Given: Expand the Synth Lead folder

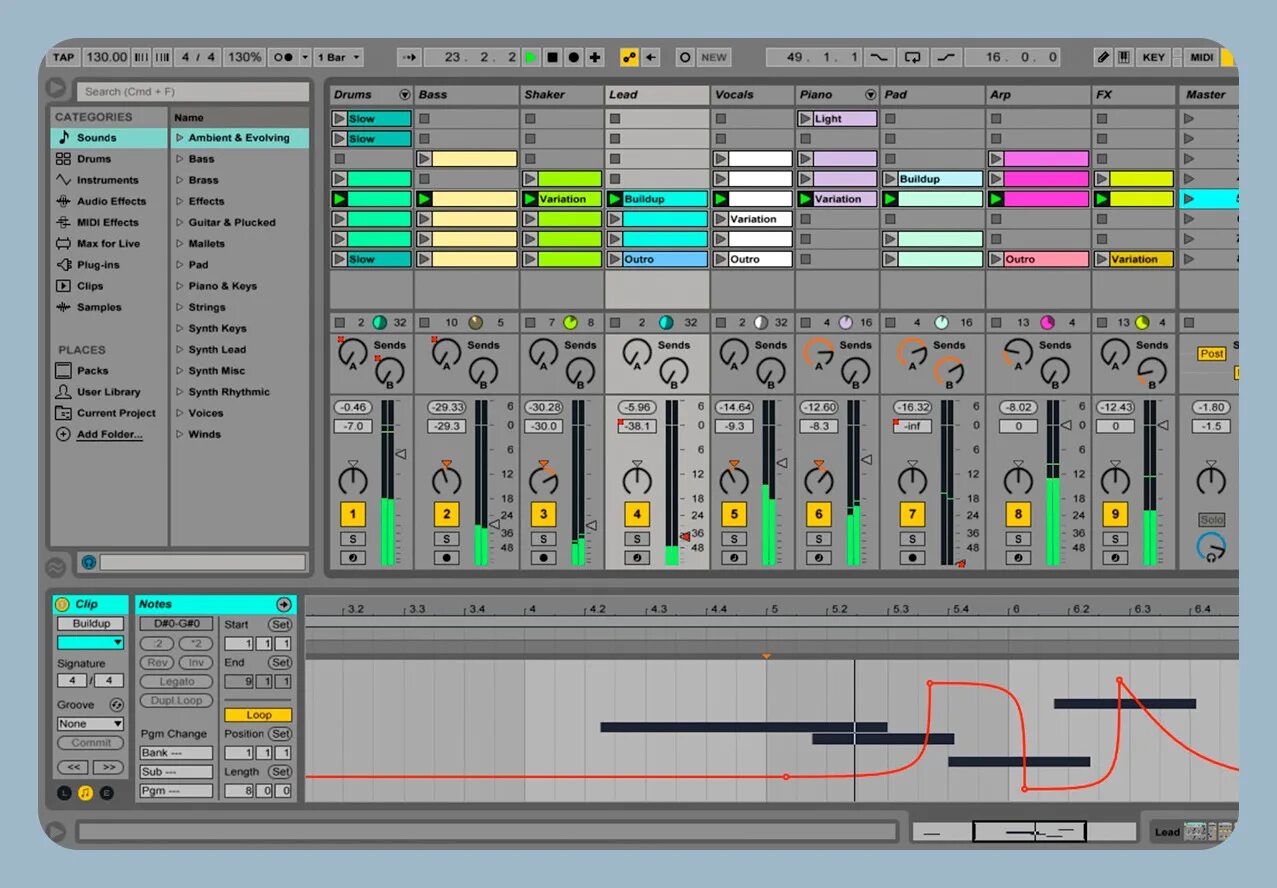Looking at the screenshot, I should pyautogui.click(x=180, y=349).
